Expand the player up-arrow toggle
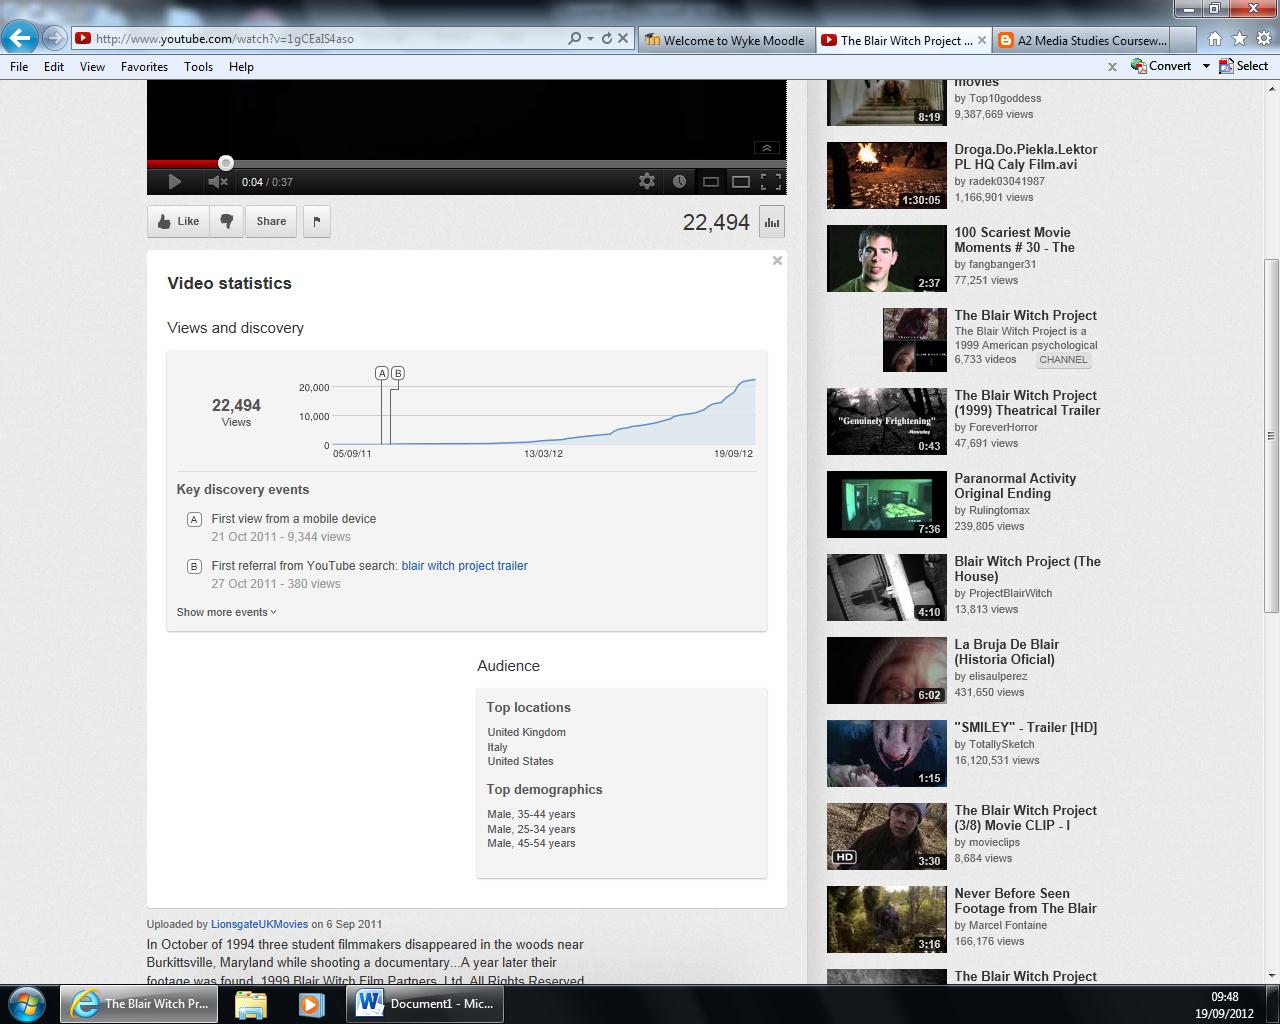 [767, 148]
